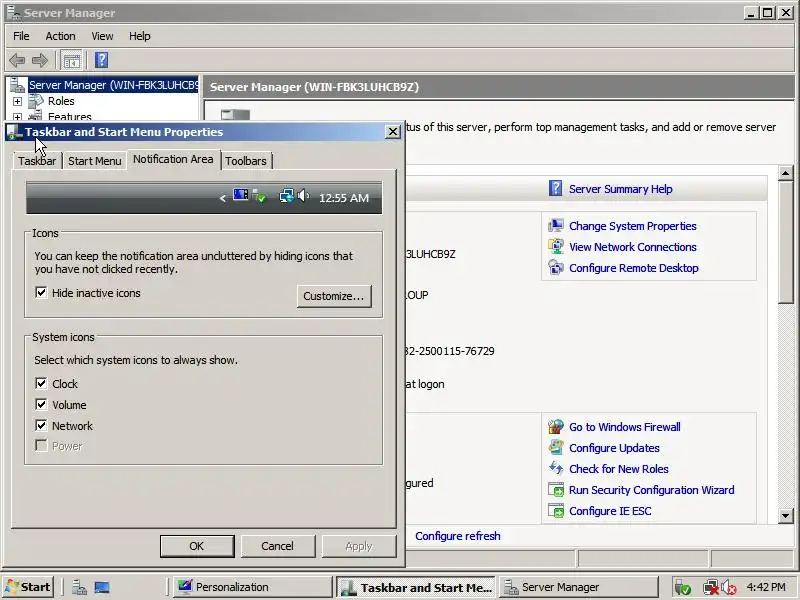Switch to Server Manager taskbar button
This screenshot has height=600, width=800.
click(579, 587)
